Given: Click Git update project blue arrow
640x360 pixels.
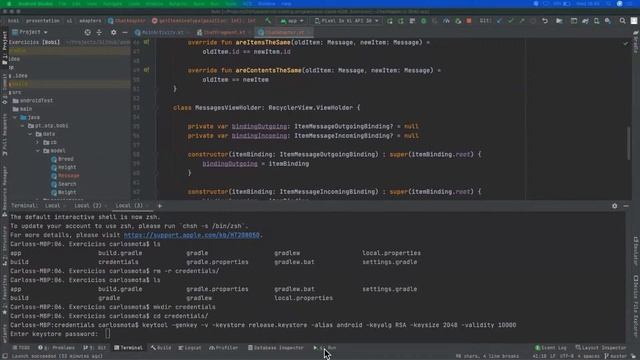Looking at the screenshot, I should 499,21.
